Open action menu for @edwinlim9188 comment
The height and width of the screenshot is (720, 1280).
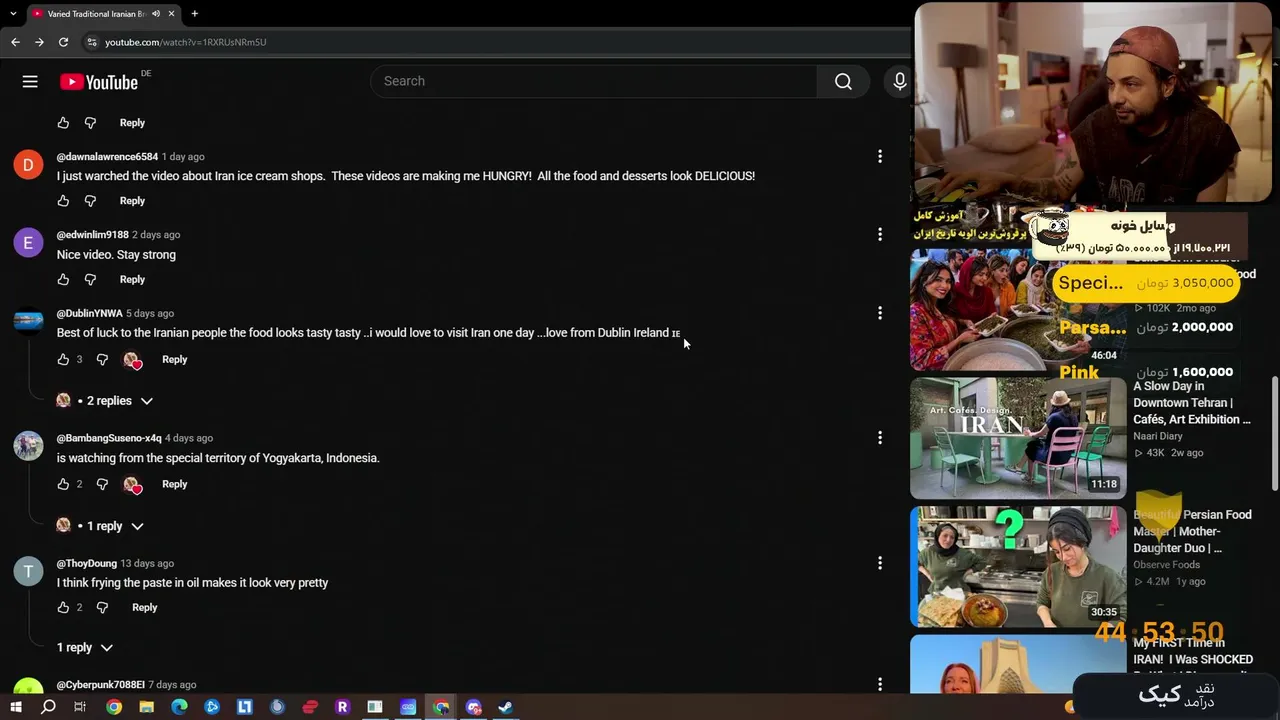click(880, 235)
